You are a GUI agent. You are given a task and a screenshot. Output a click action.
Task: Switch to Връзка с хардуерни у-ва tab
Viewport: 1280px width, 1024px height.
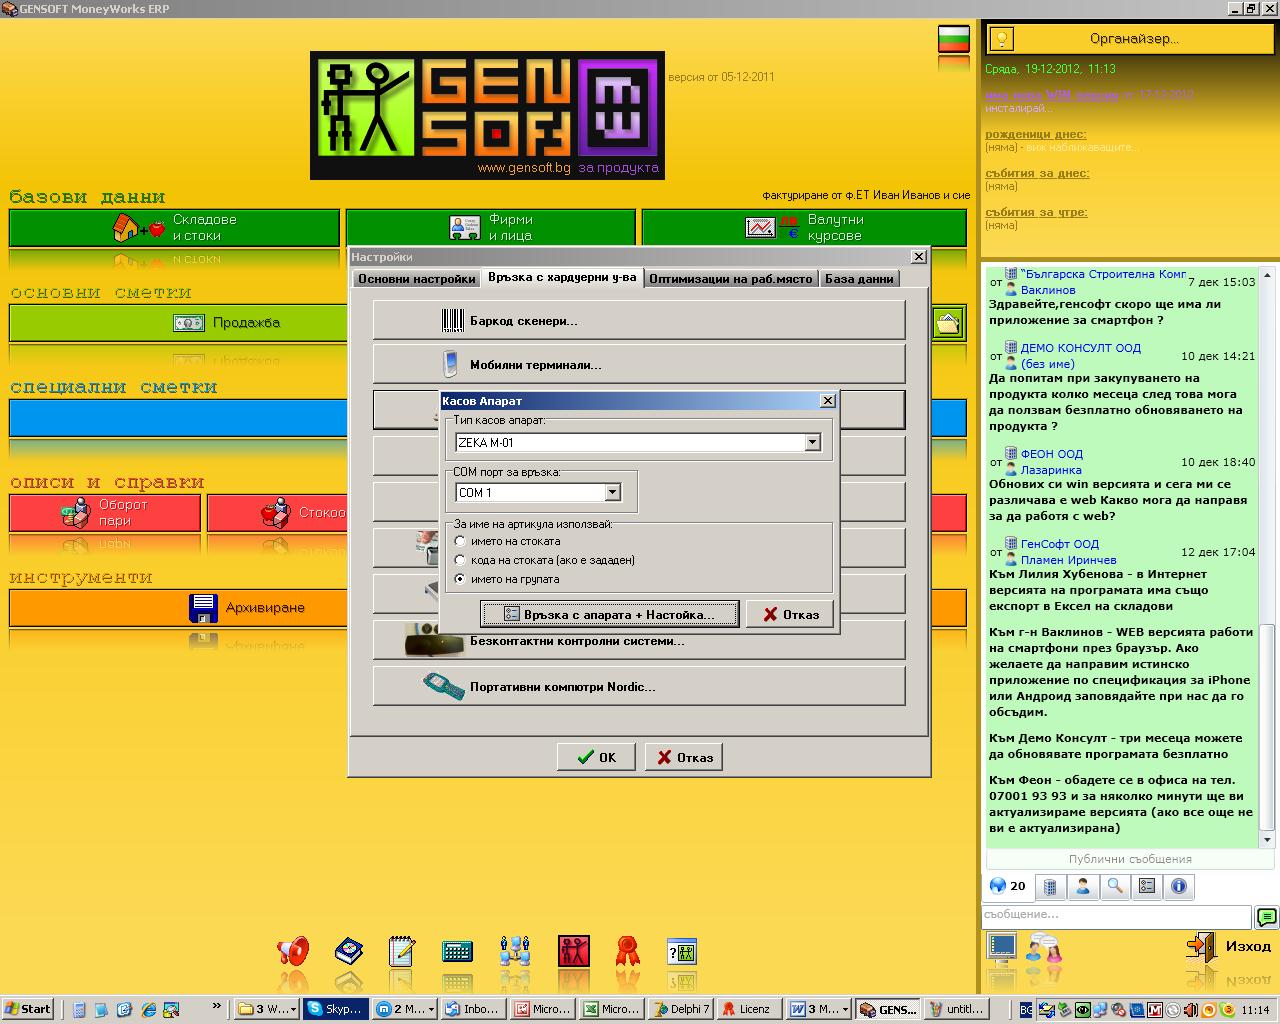point(562,278)
